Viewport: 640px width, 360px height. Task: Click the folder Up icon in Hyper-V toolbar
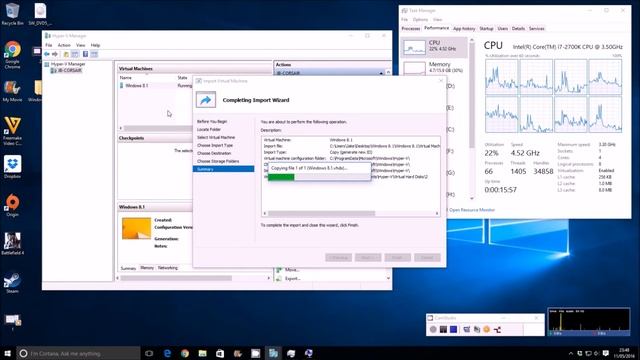[x=66, y=54]
